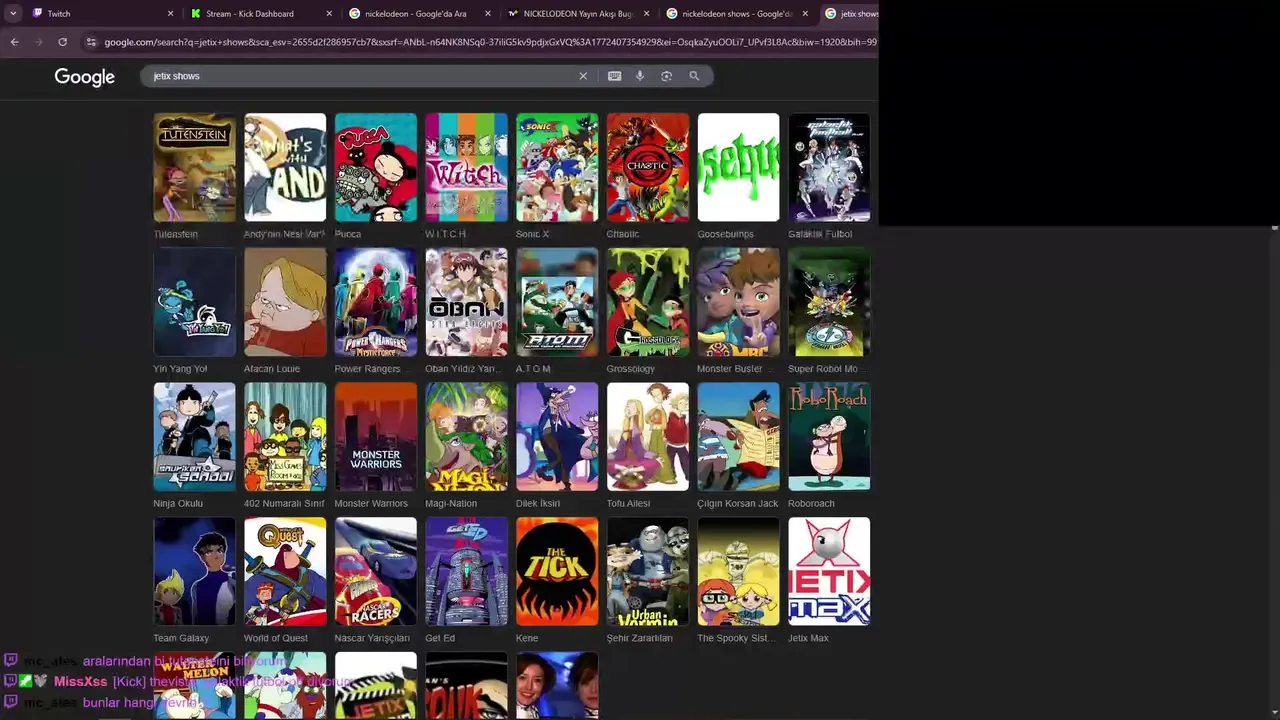Viewport: 1280px width, 720px height.
Task: Open the Power Rangers thumbnail
Action: coord(376,302)
